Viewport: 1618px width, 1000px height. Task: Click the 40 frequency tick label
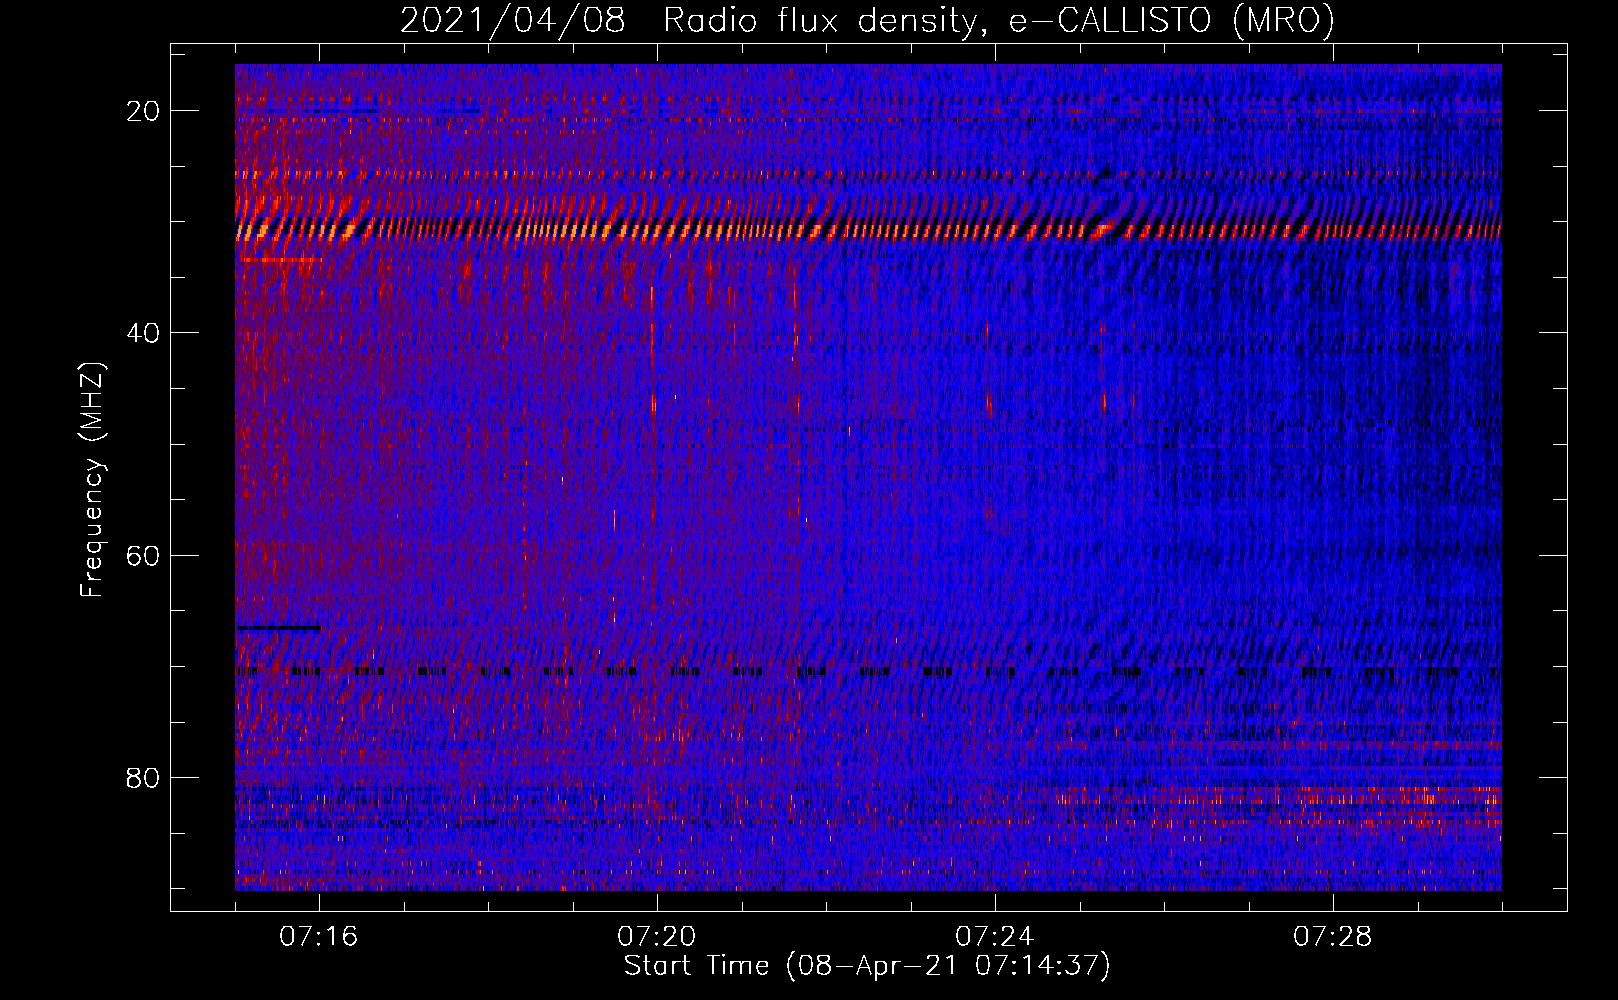pyautogui.click(x=143, y=333)
